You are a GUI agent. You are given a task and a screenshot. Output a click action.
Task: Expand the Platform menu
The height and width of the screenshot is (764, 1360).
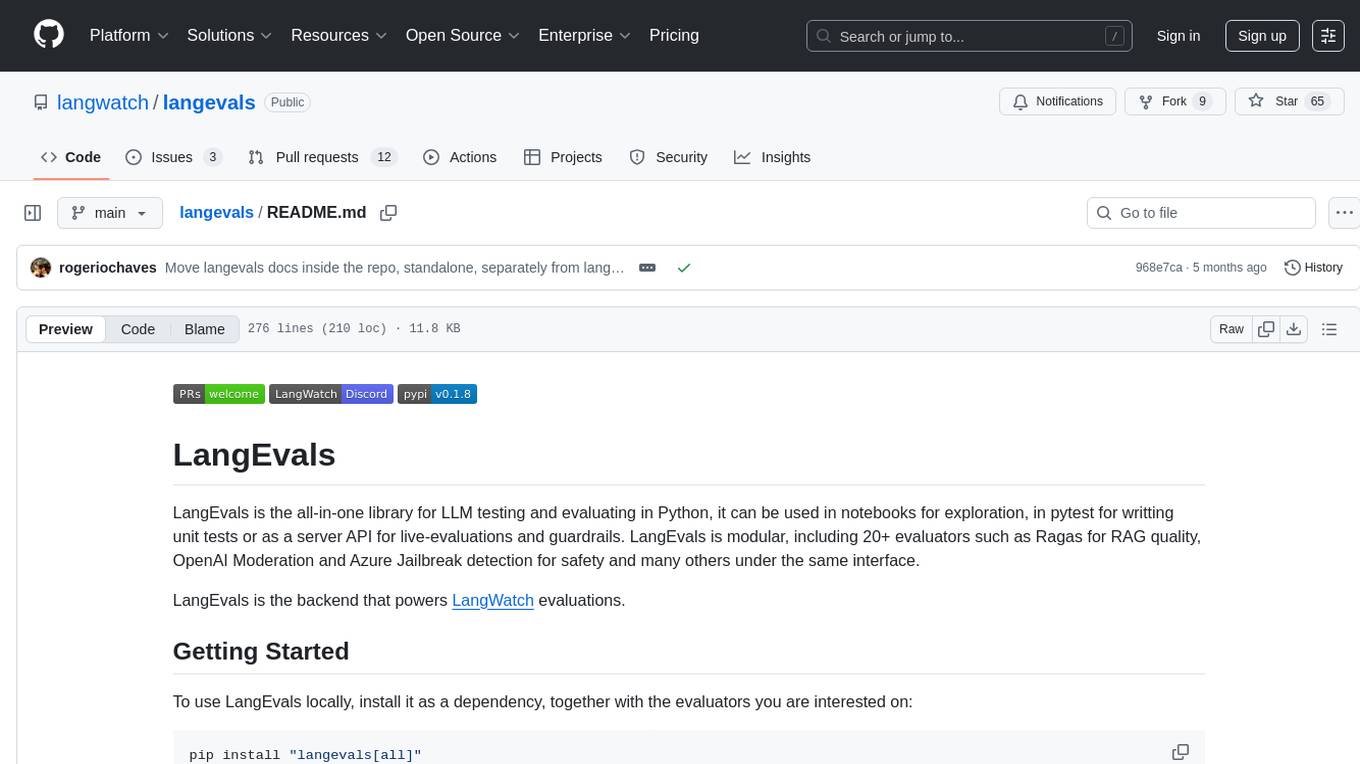tap(129, 35)
